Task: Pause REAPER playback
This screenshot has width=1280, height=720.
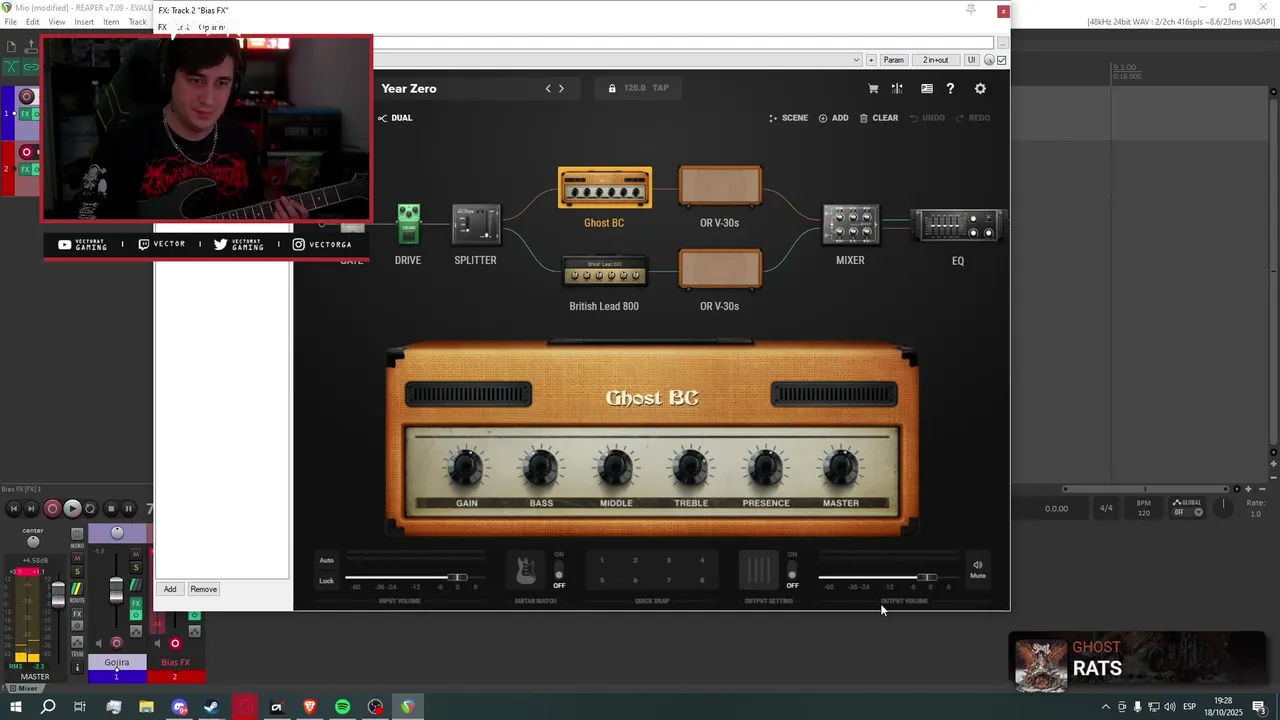Action: pos(129,509)
